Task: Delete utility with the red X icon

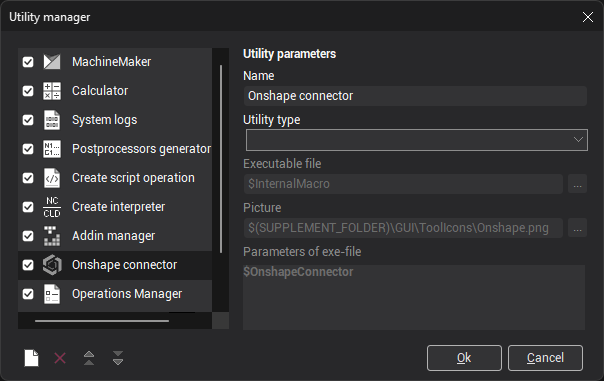Action: point(60,358)
